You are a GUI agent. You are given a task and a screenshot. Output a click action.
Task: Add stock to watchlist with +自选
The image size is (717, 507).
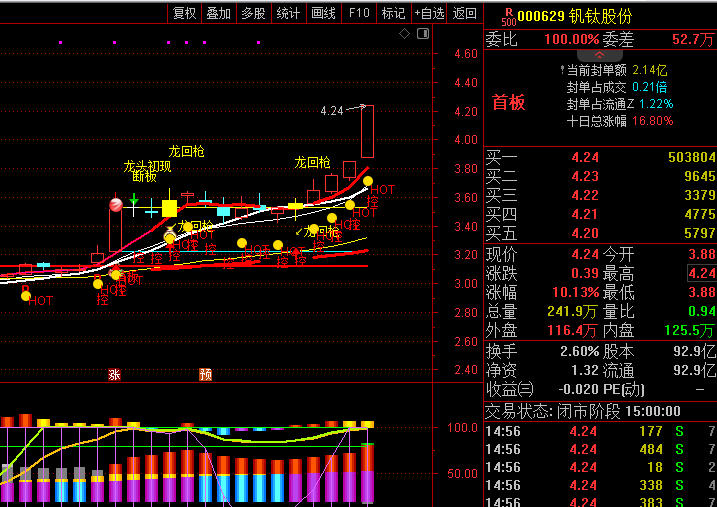point(427,13)
